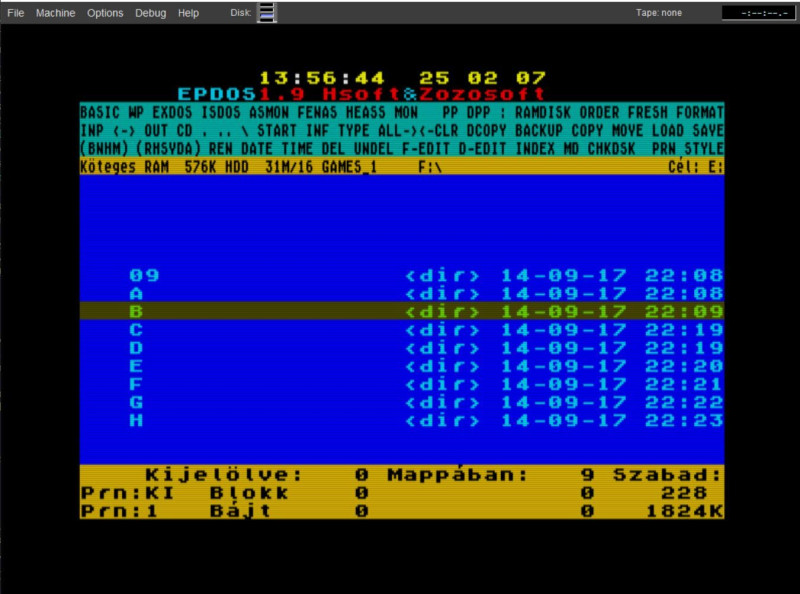Click the D-EDIT command
Screen dimensions: 800x594
(x=482, y=149)
